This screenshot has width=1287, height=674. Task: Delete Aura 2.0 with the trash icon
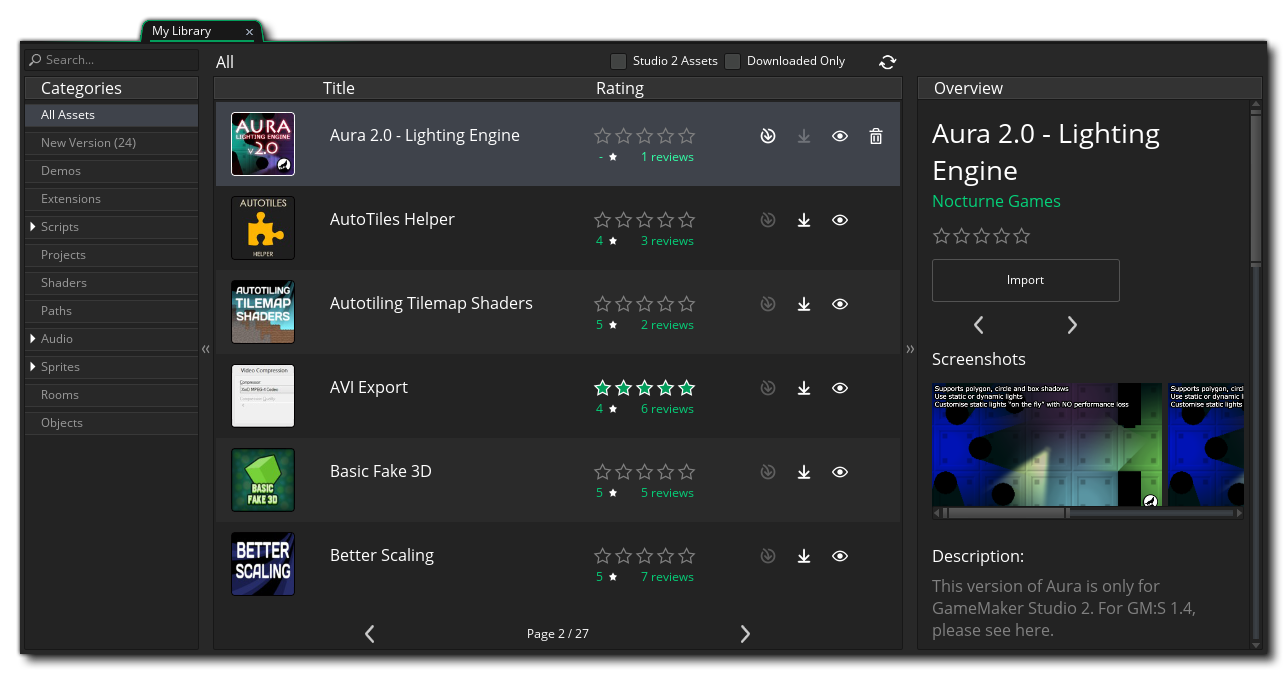pyautogui.click(x=876, y=136)
